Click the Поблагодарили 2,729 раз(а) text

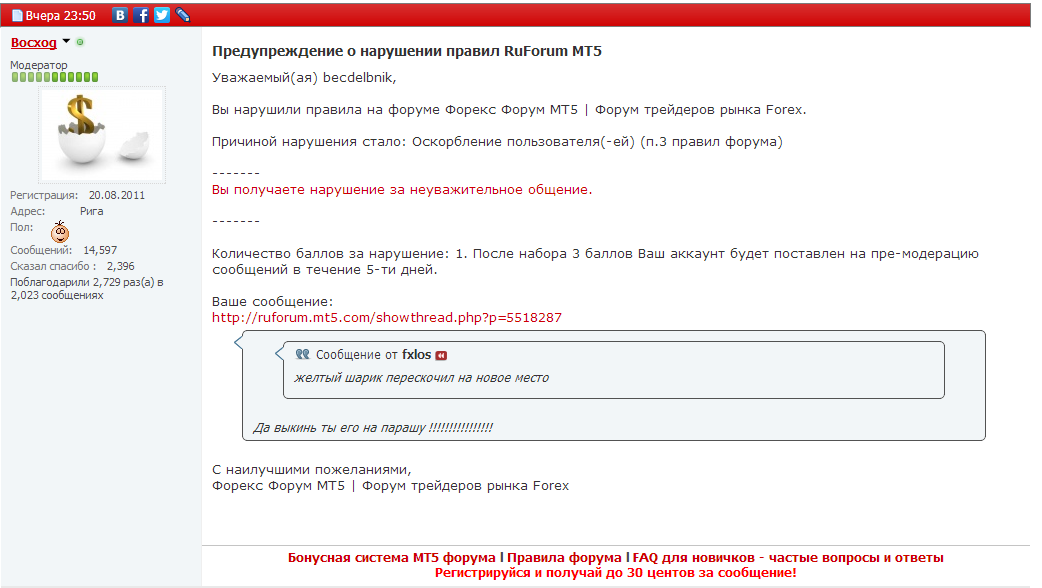86,288
